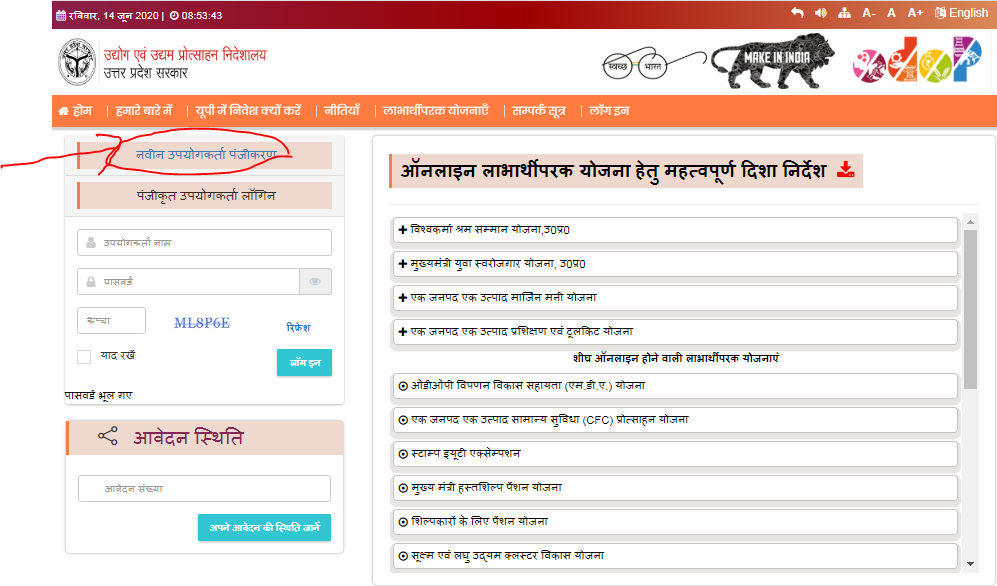Check the याद रखें remember me checkbox
The image size is (997, 586).
point(84,357)
